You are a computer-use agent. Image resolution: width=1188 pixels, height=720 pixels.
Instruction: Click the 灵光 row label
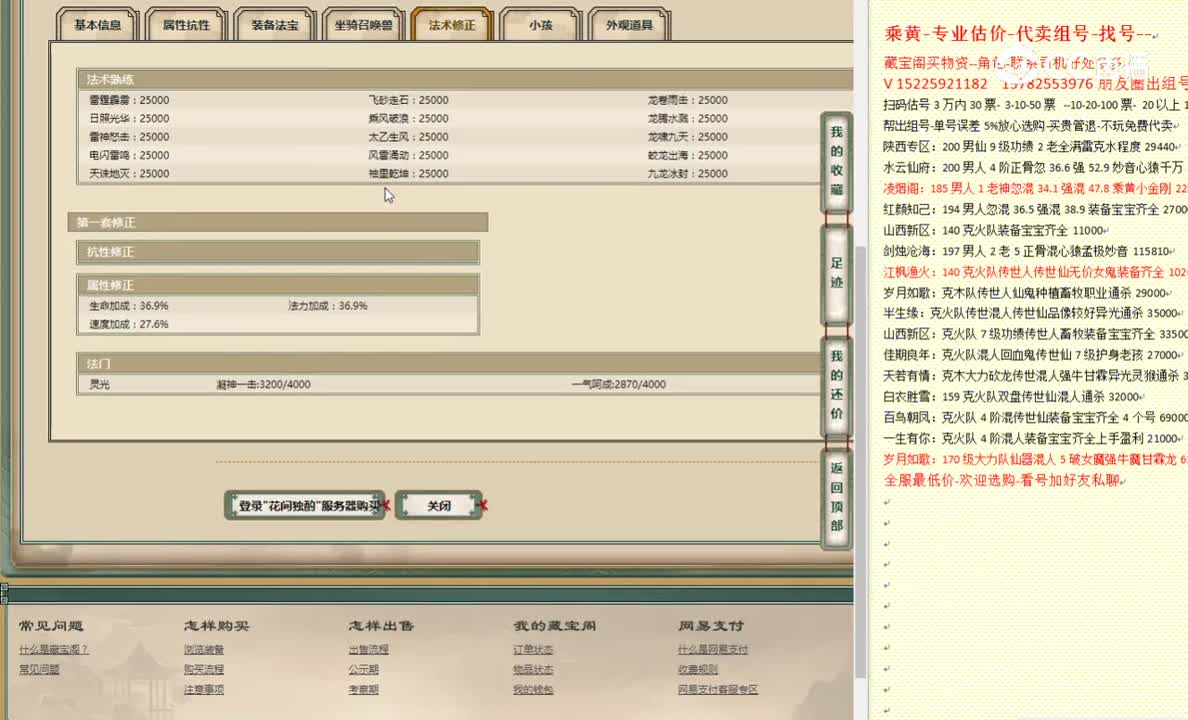[99, 384]
